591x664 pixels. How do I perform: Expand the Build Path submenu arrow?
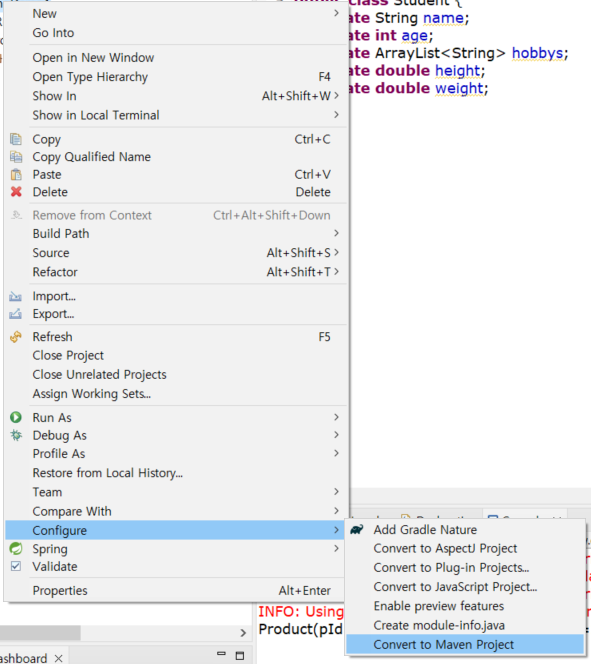[x=336, y=233]
